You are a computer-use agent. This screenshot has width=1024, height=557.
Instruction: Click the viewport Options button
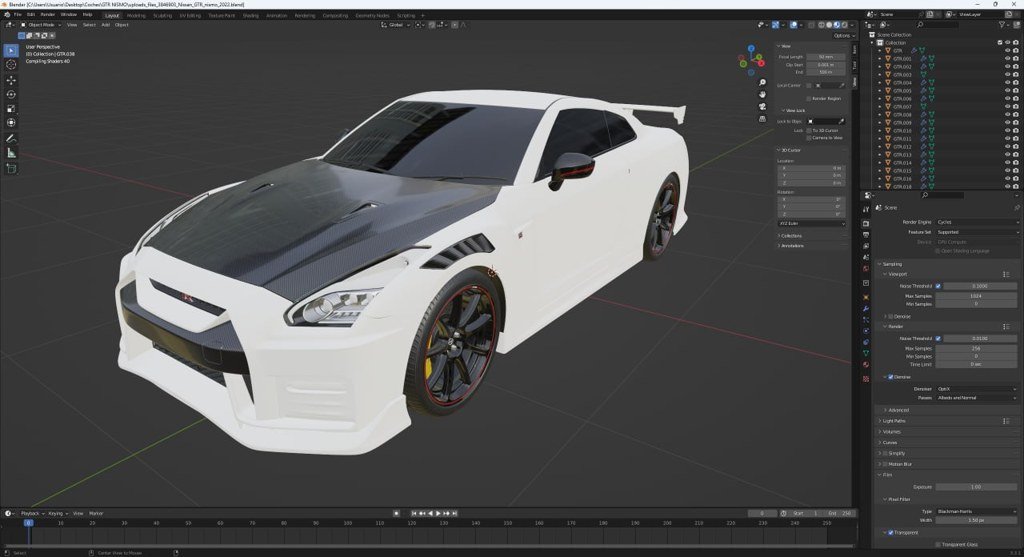(x=842, y=35)
